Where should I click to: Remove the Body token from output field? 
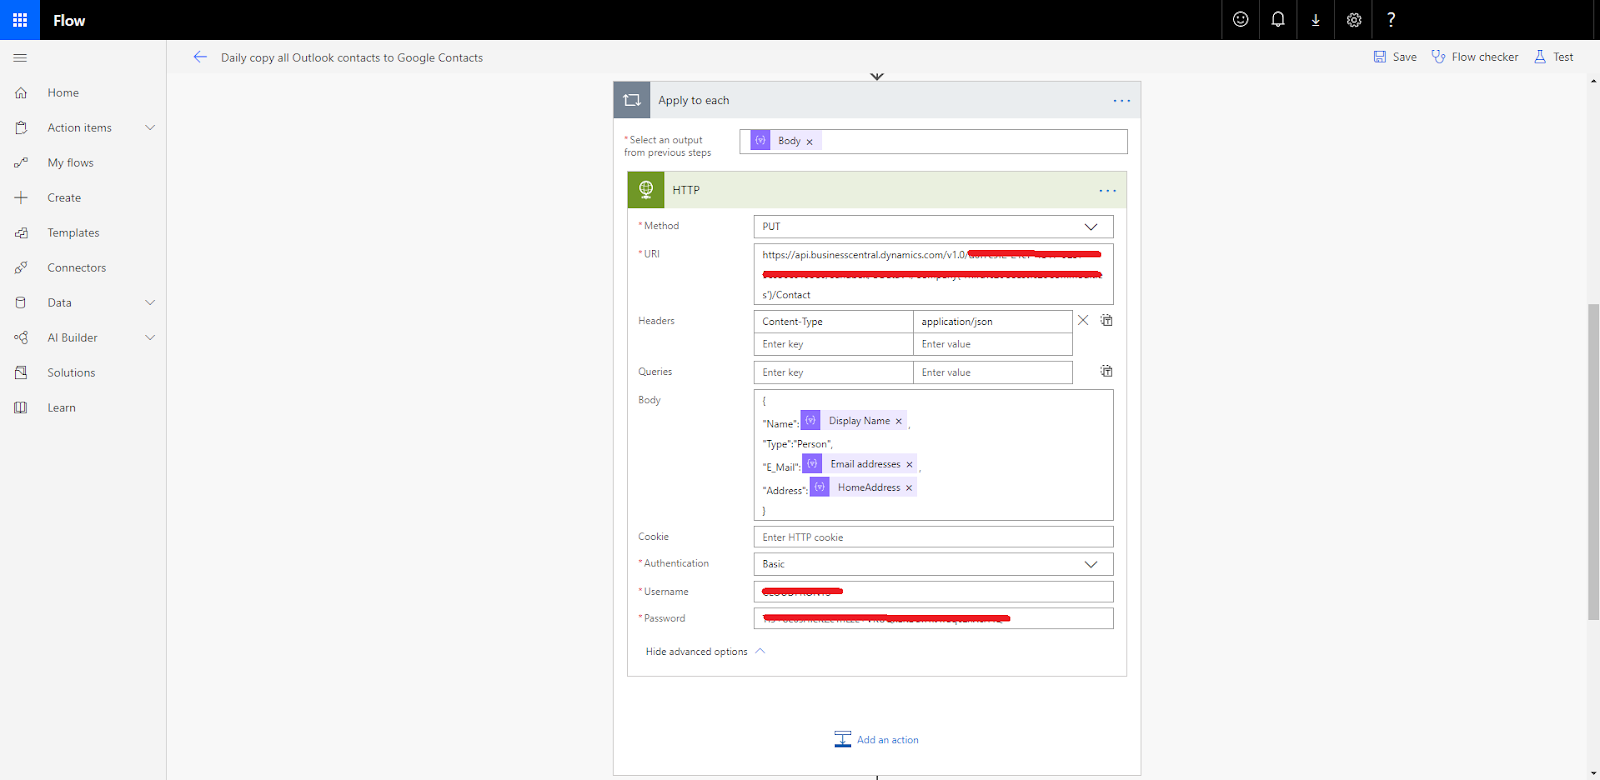point(810,142)
